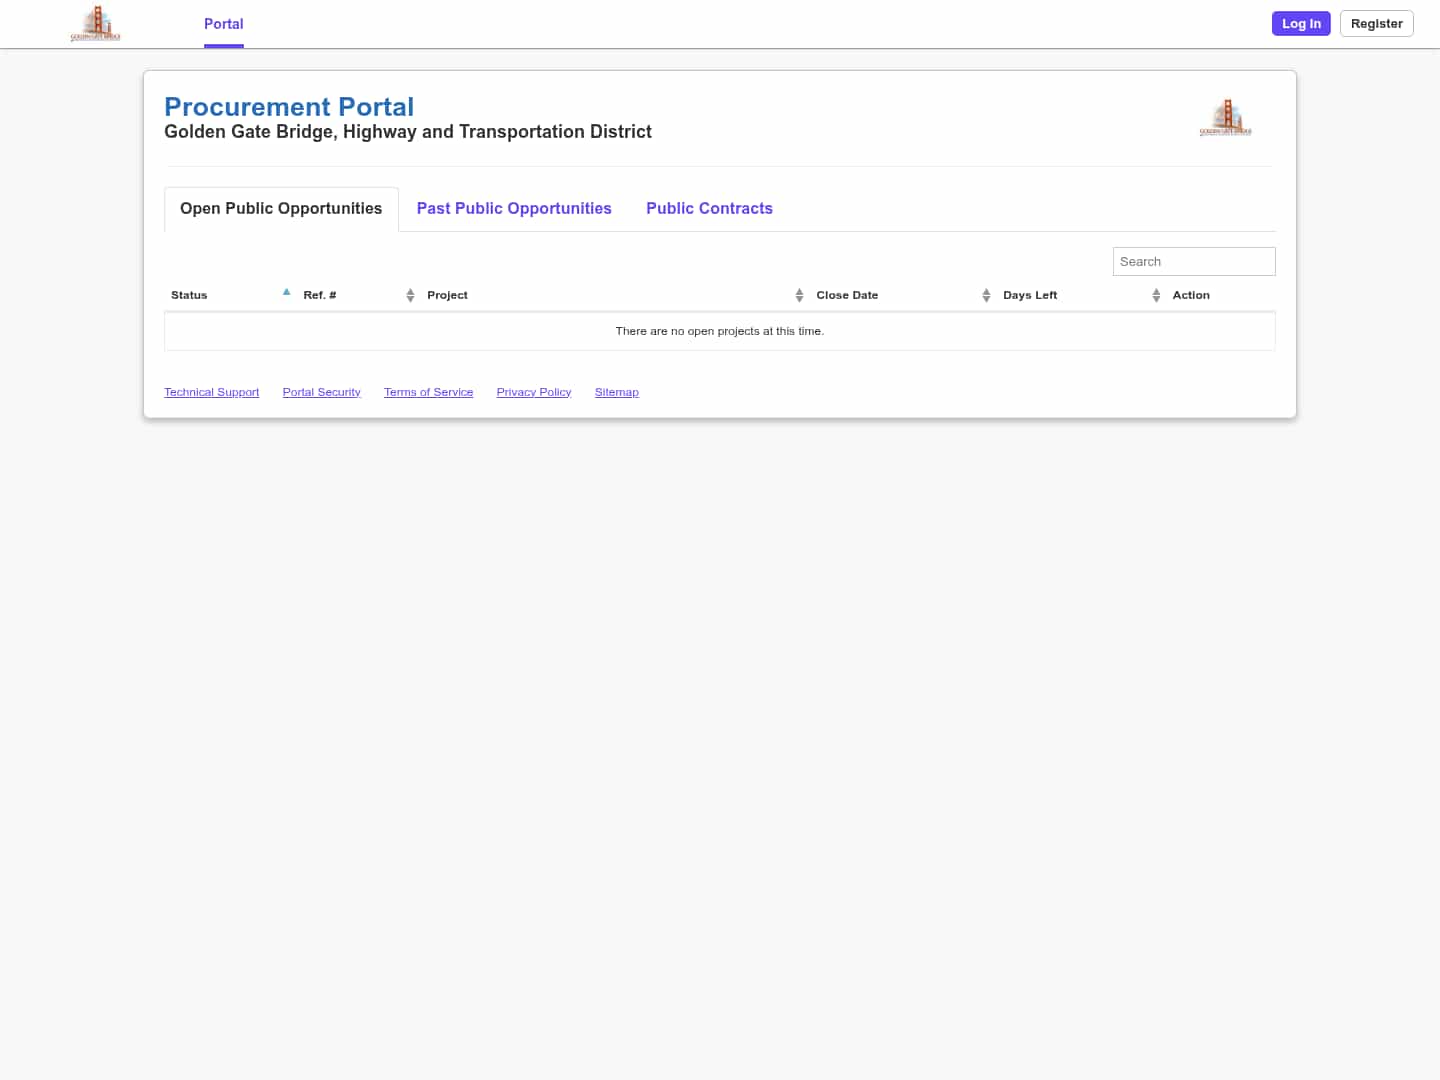
Task: Switch to Past Public Opportunities tab
Action: (514, 209)
